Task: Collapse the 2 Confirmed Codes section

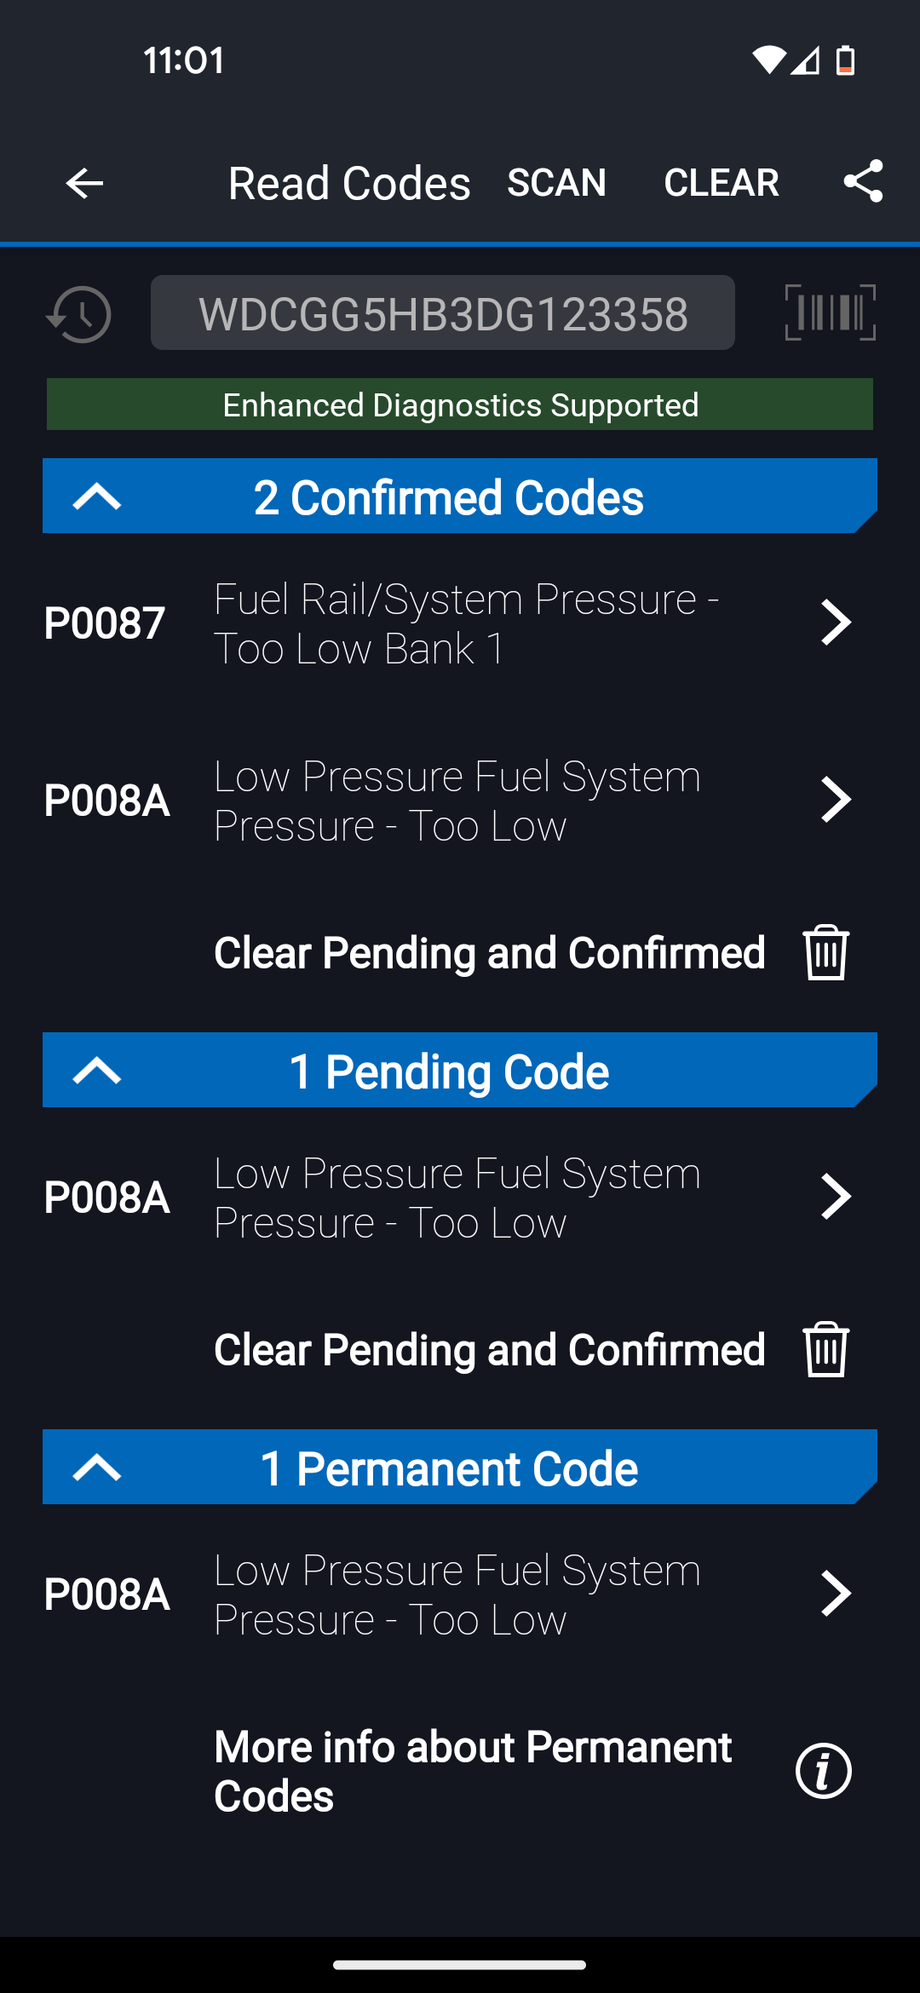Action: tap(97, 496)
